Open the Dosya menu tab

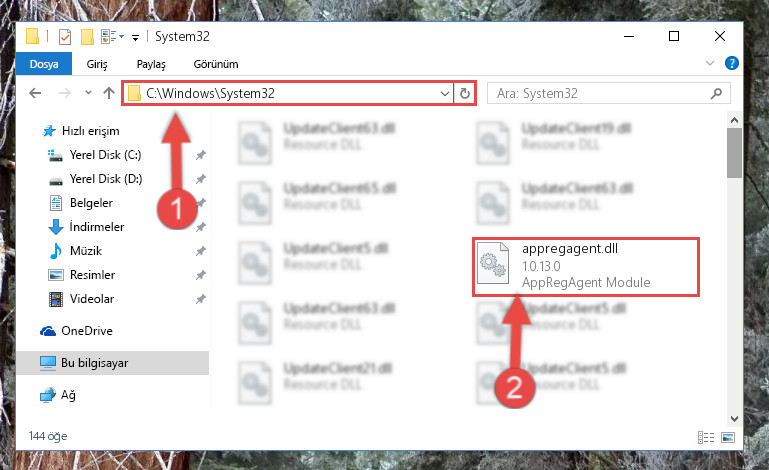[44, 64]
